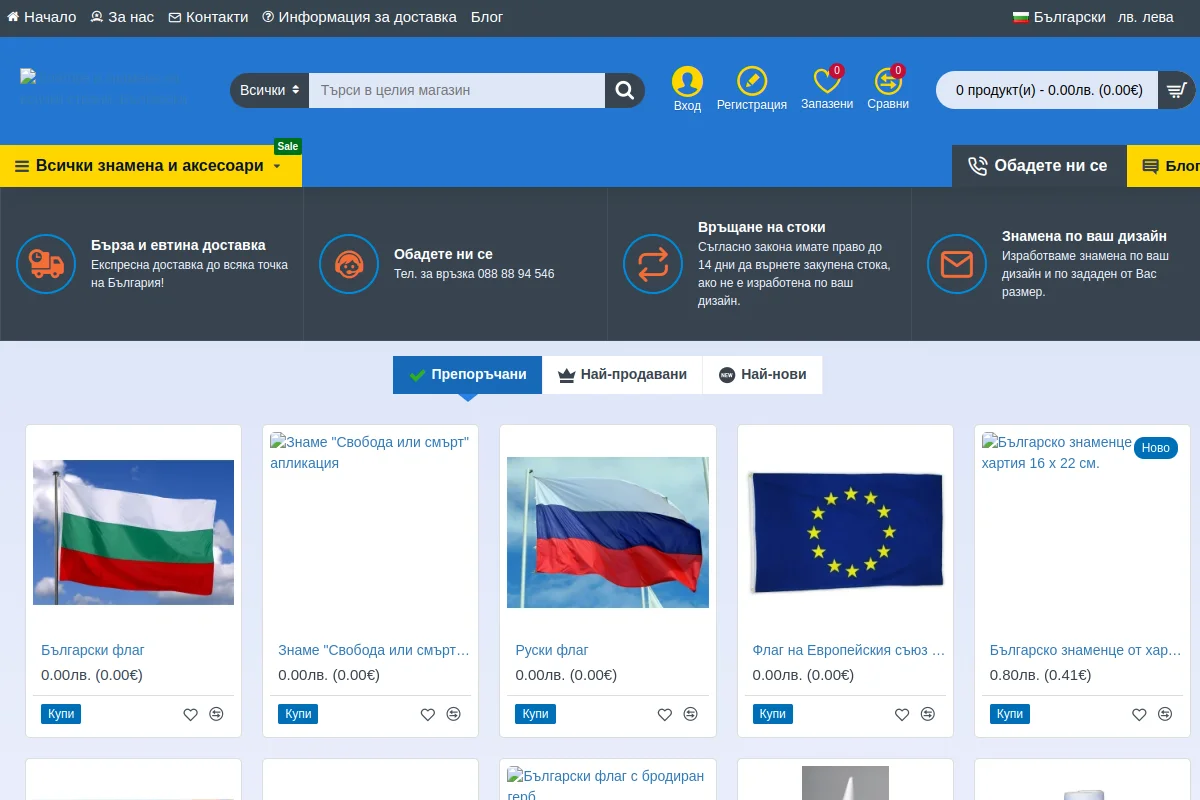Compare icon for Руски флаг
1200x800 pixels.
(x=690, y=714)
